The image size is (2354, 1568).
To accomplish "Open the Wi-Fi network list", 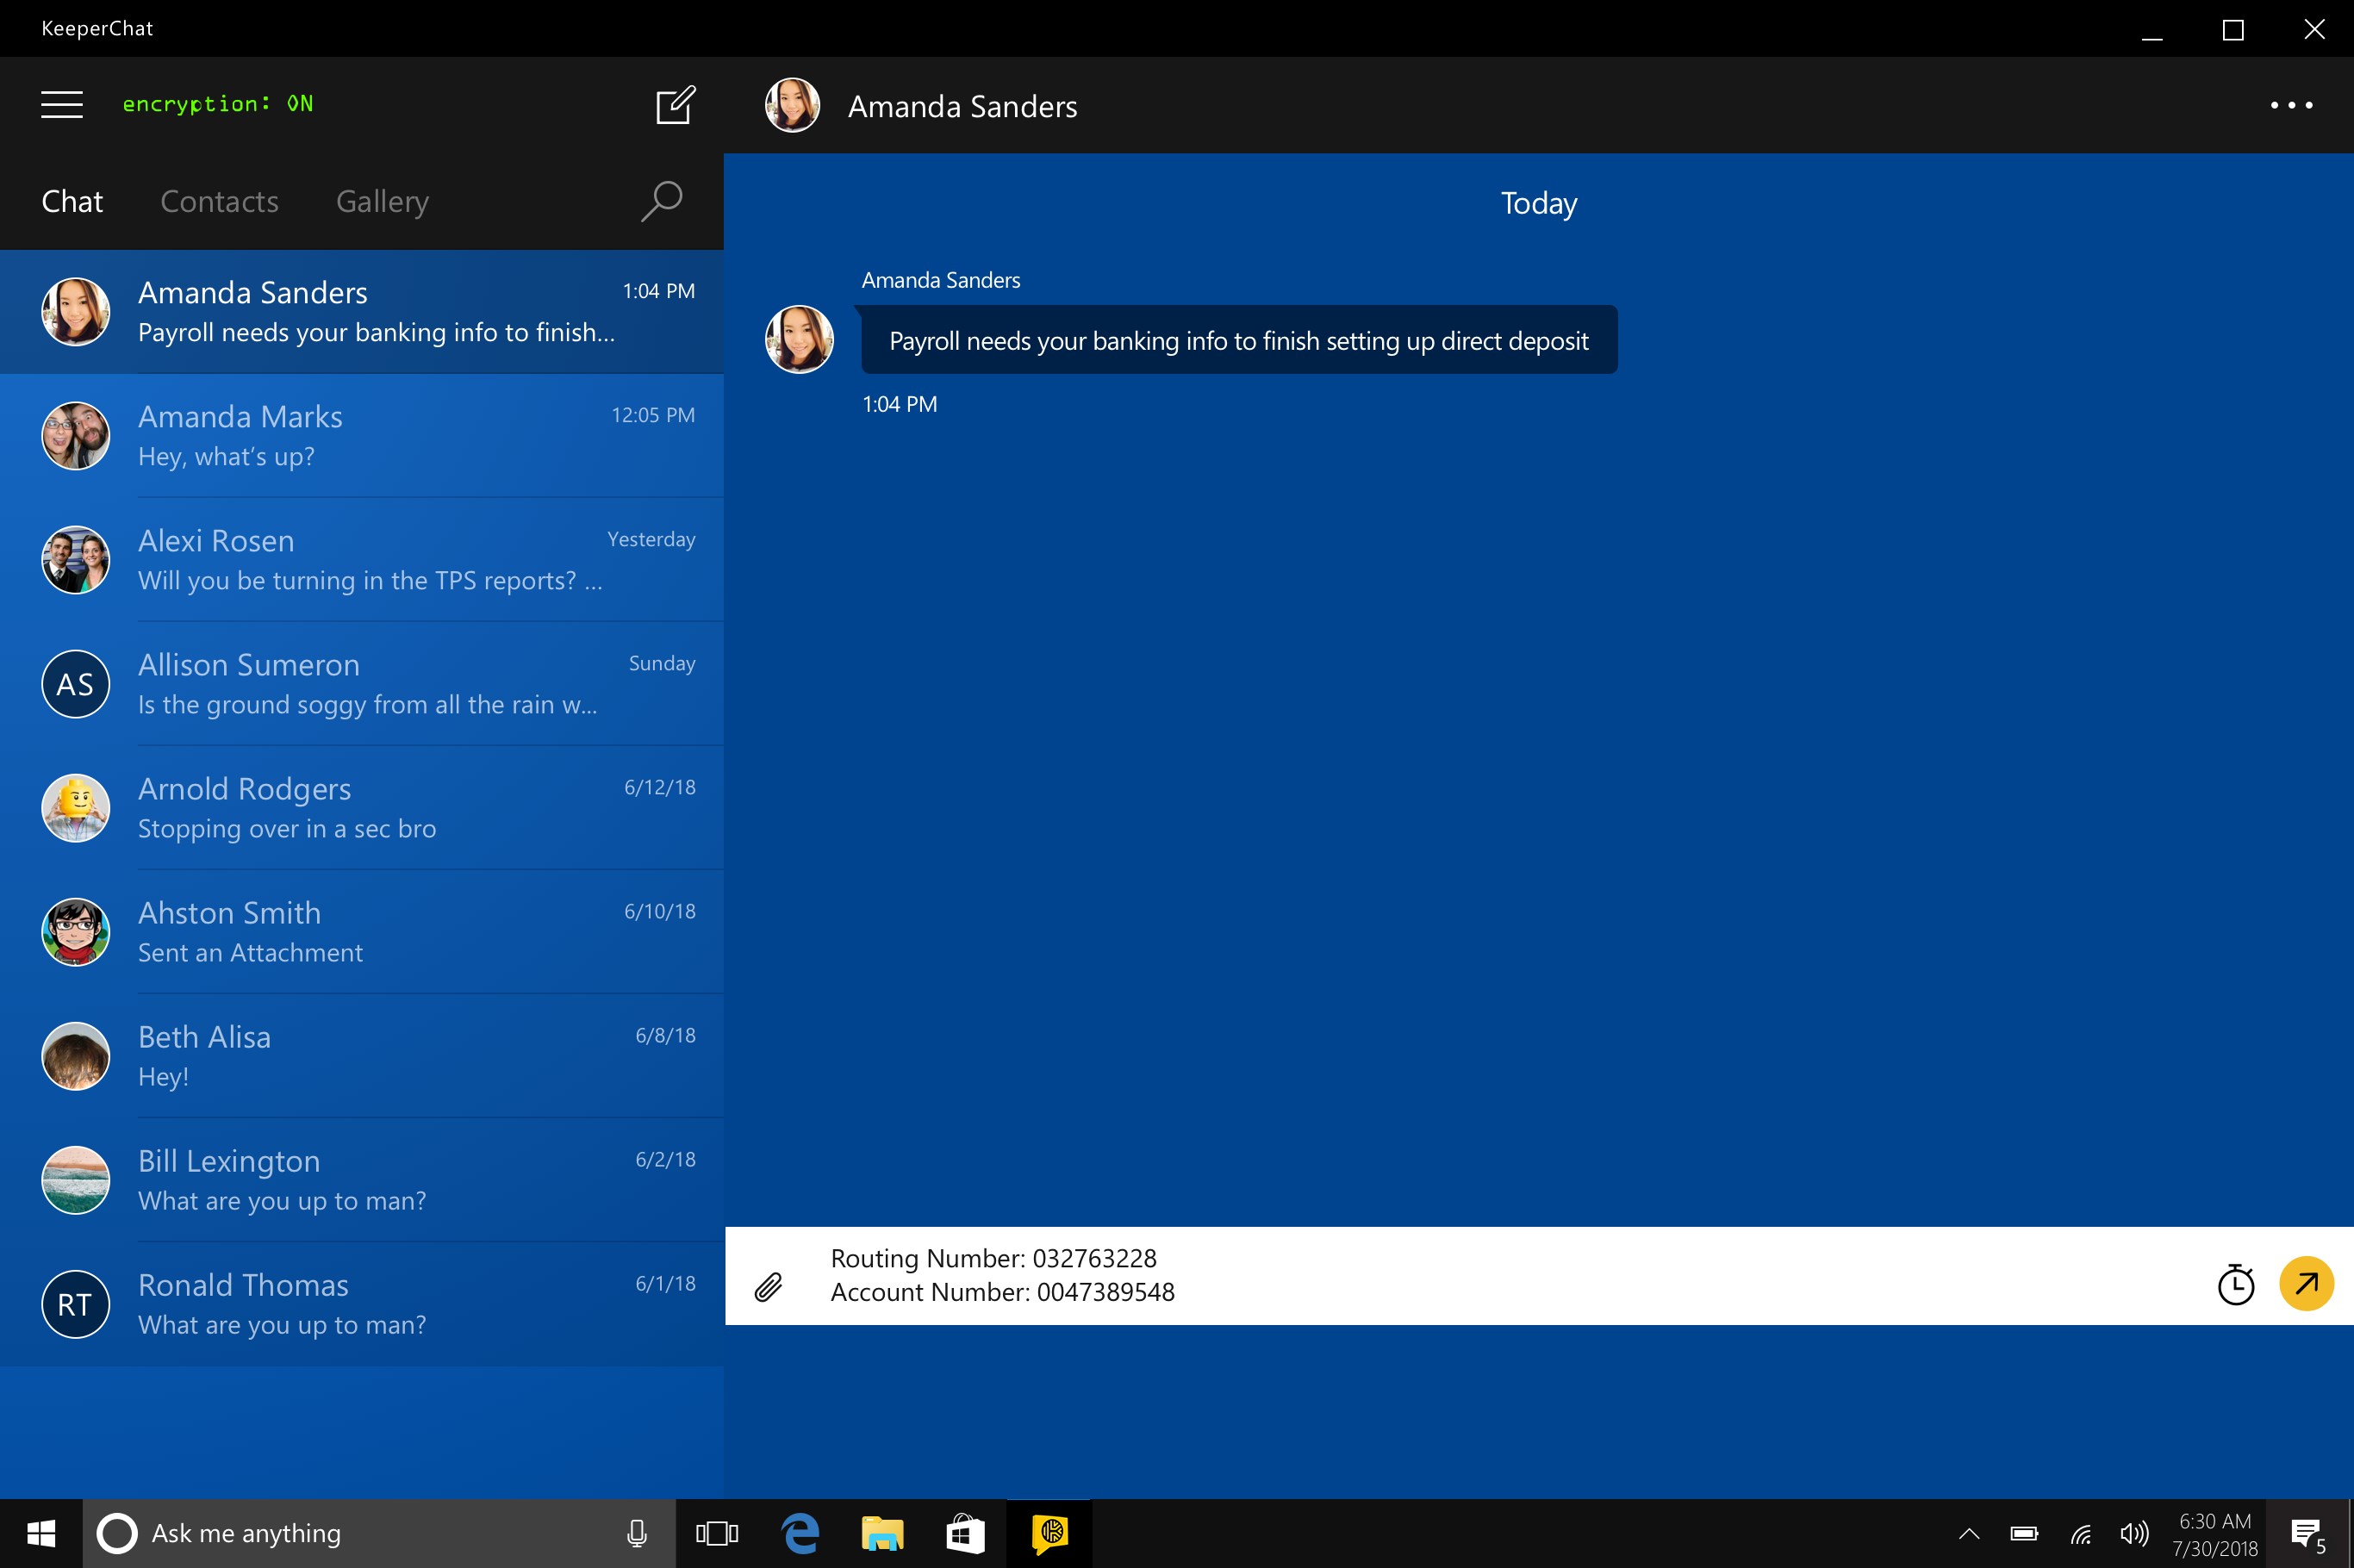I will 2080,1533.
